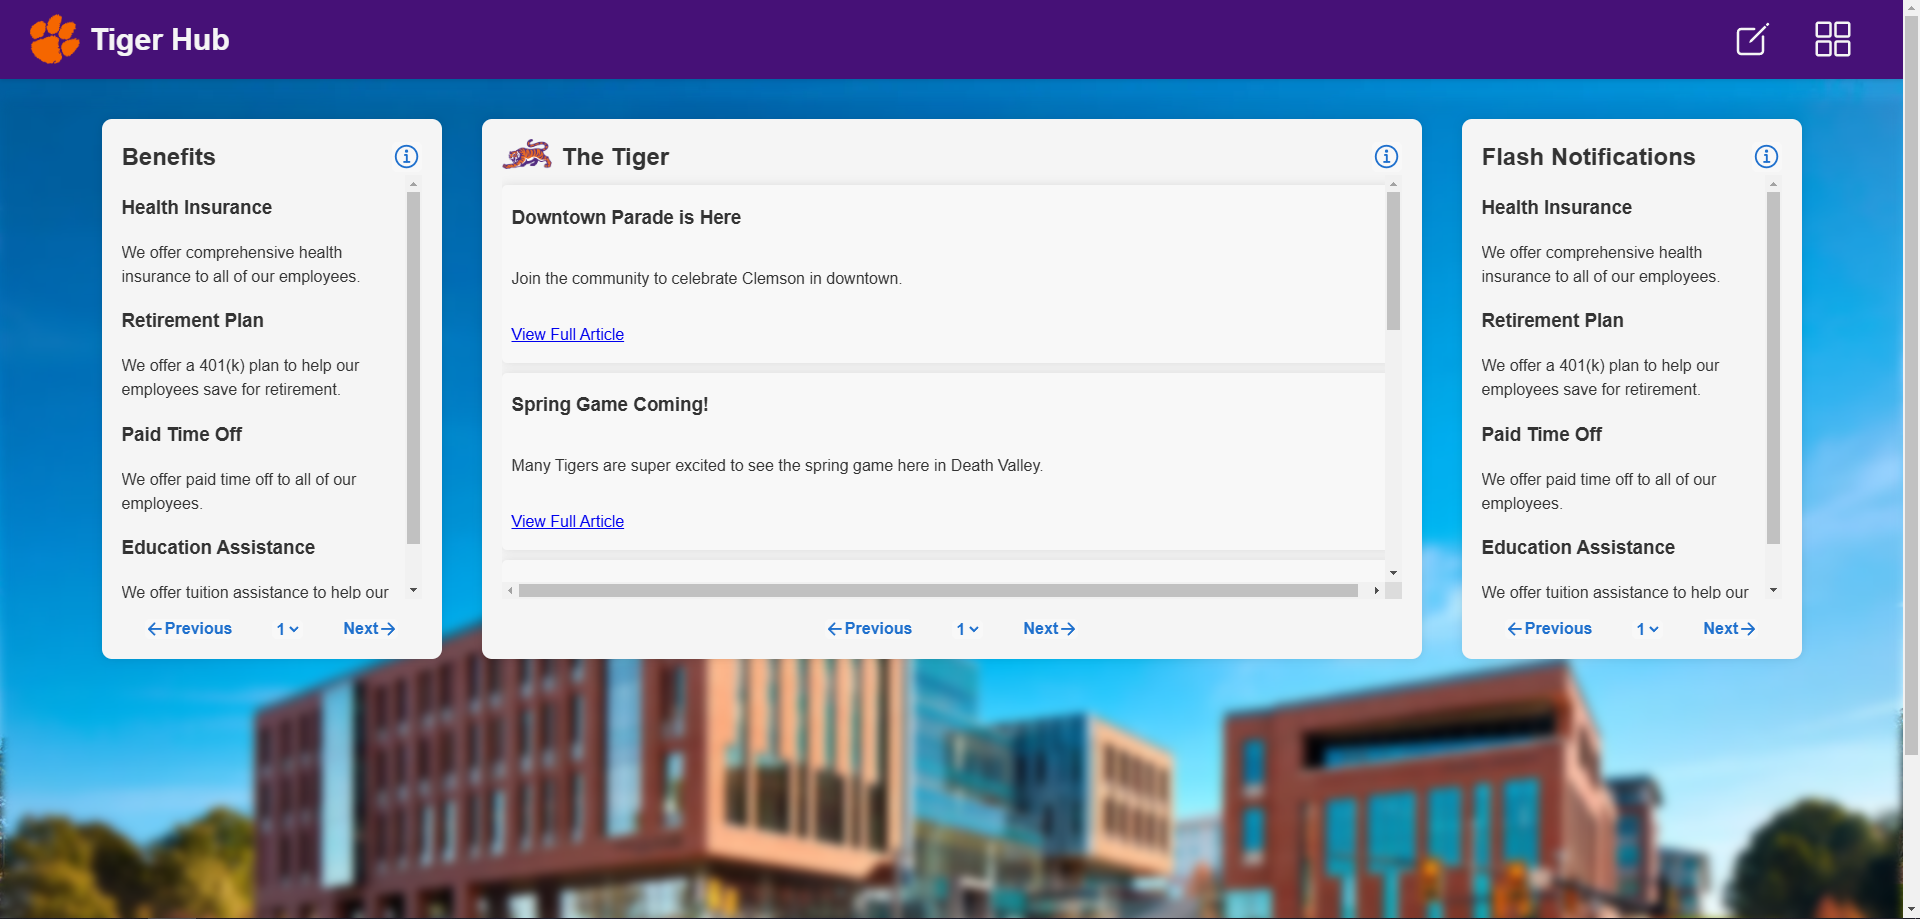1920x919 pixels.
Task: Open Flash Notifications page number dropdown
Action: 1648,629
